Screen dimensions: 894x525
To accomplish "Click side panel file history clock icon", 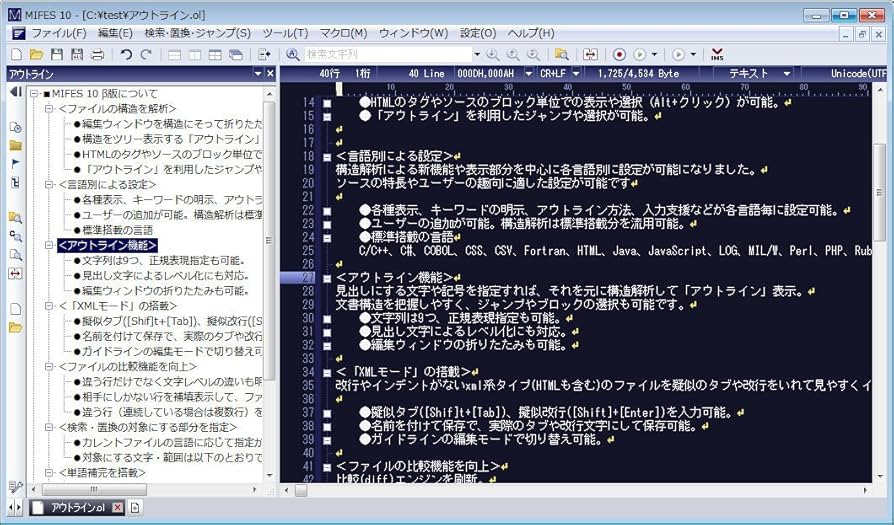I will pyautogui.click(x=15, y=127).
